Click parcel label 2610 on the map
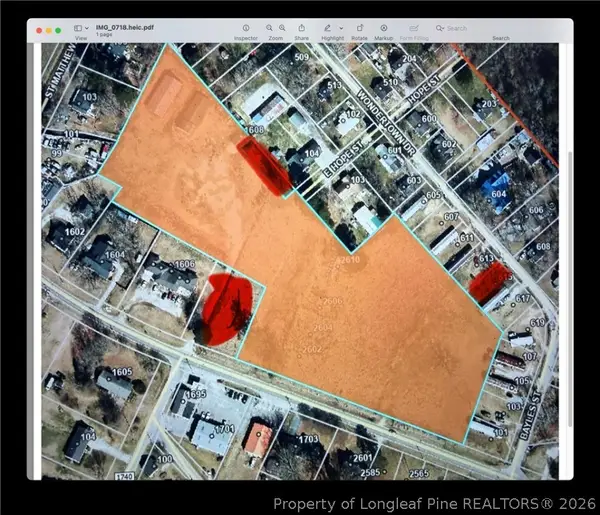600x515 pixels. [350, 260]
